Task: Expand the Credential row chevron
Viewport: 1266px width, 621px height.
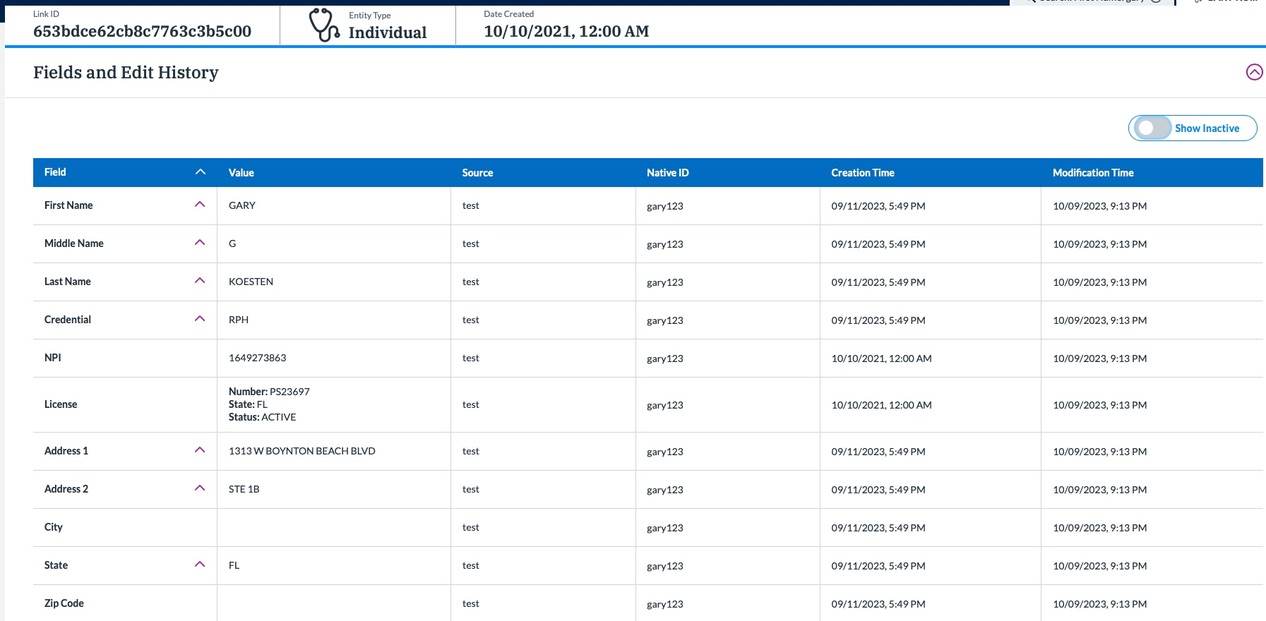Action: tap(200, 319)
